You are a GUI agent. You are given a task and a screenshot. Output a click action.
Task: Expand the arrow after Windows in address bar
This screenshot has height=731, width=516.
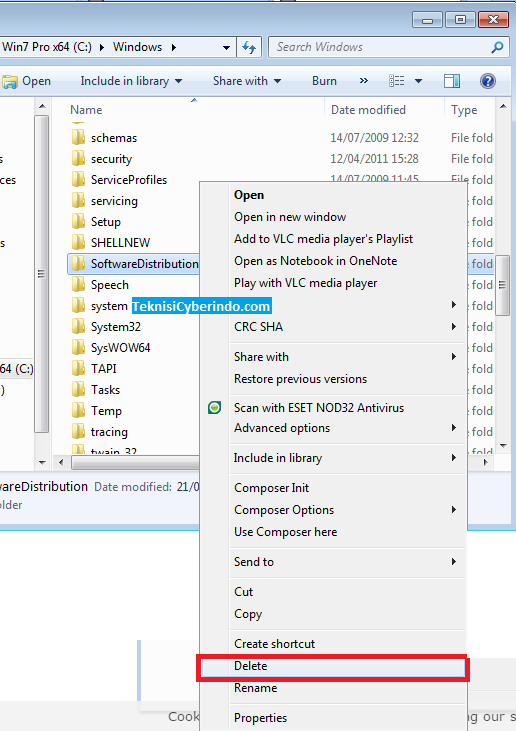pos(173,47)
